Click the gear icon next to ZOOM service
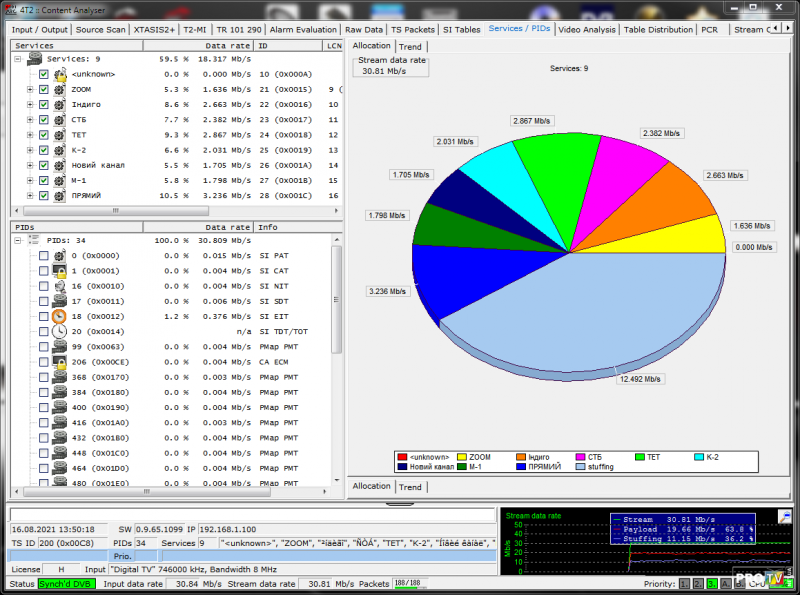800x595 pixels. 59,89
